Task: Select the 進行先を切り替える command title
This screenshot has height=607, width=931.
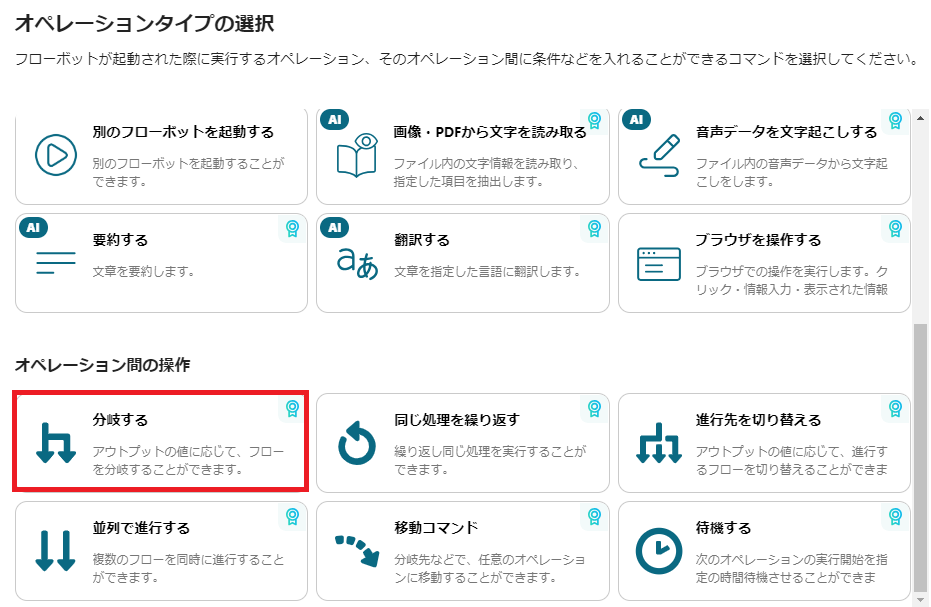Action: 758,420
